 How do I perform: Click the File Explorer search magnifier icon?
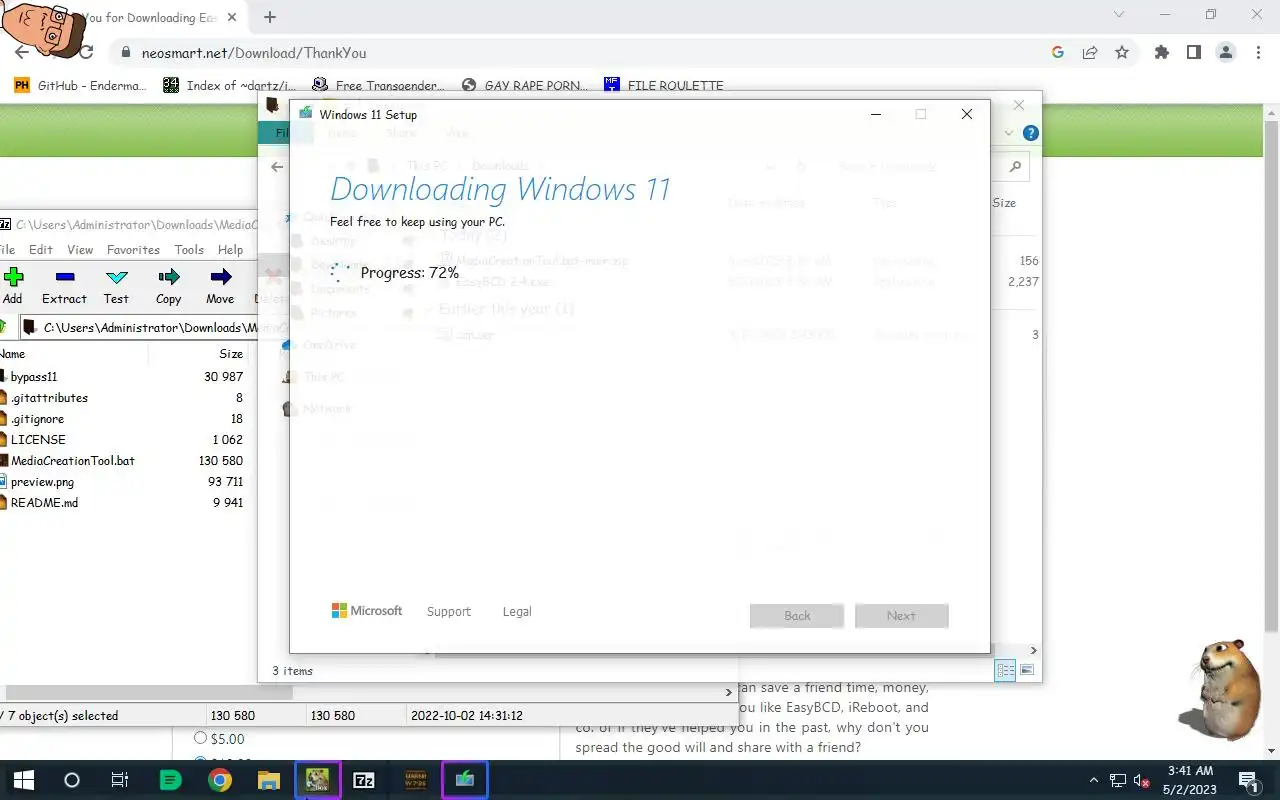click(x=1015, y=167)
